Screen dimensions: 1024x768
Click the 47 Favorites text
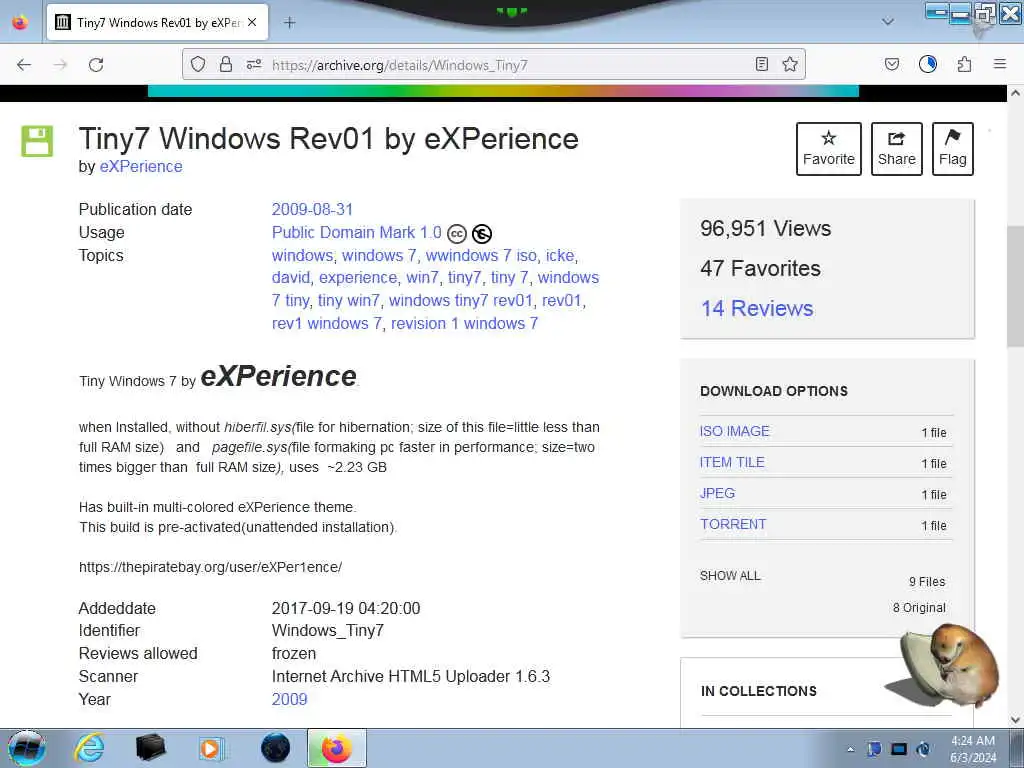click(x=760, y=268)
